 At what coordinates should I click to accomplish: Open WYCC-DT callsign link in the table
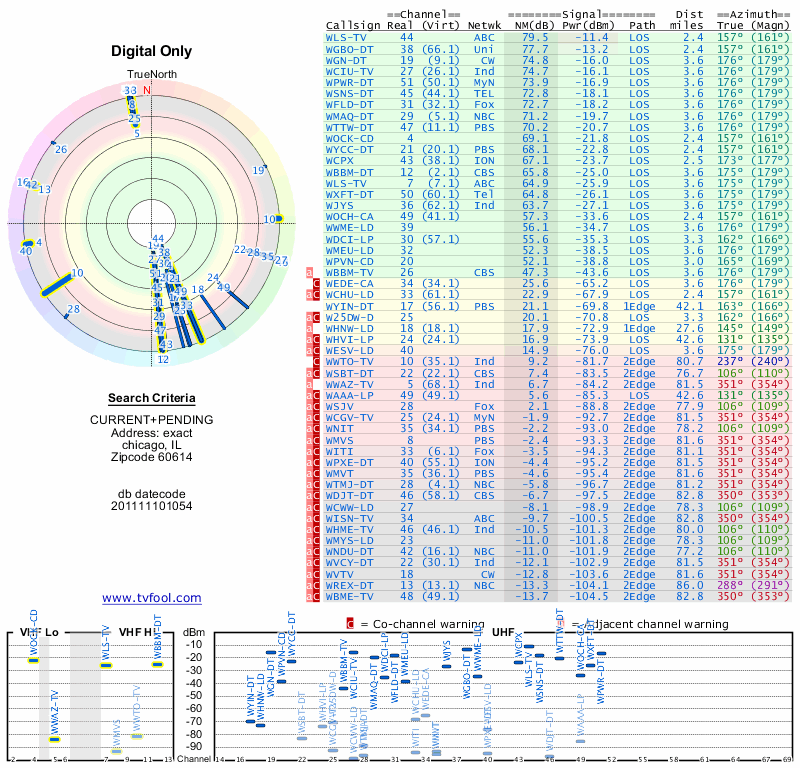click(x=349, y=150)
